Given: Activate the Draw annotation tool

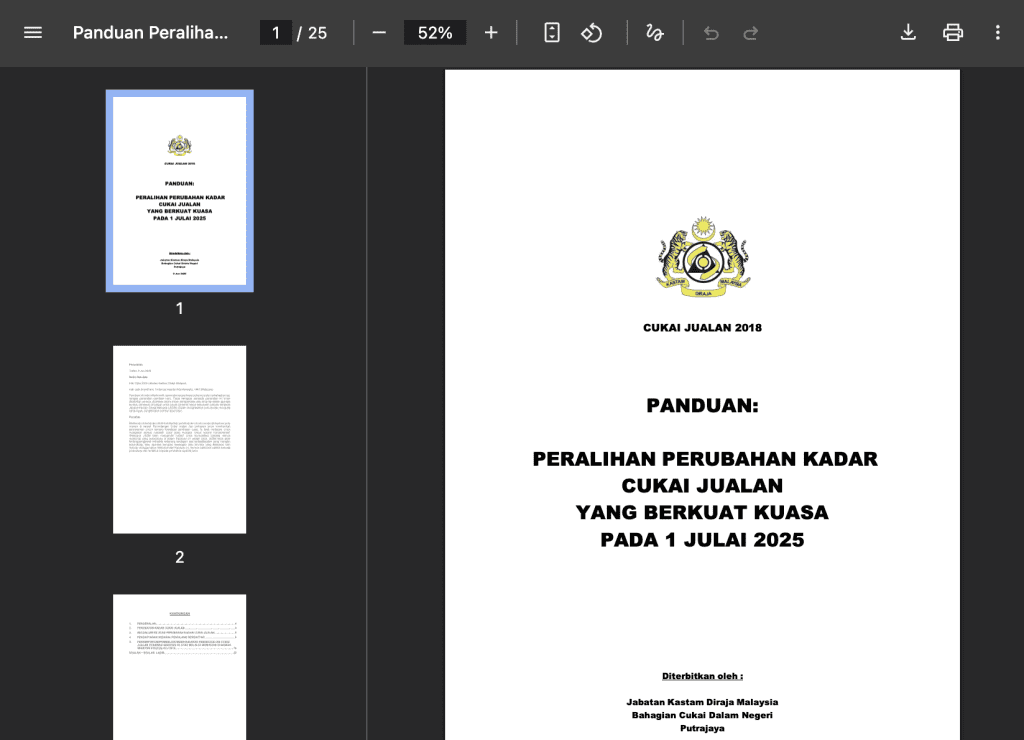Looking at the screenshot, I should pyautogui.click(x=654, y=33).
